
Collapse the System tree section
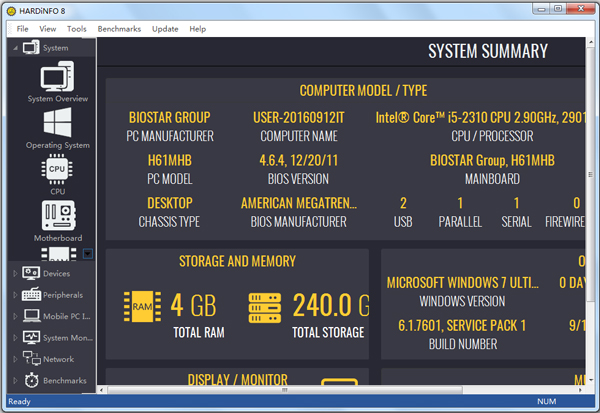click(15, 48)
